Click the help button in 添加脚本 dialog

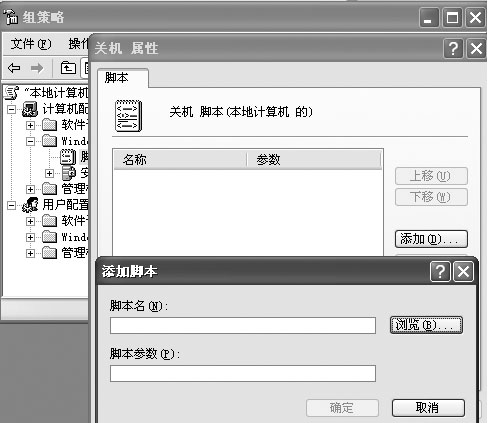coord(440,271)
